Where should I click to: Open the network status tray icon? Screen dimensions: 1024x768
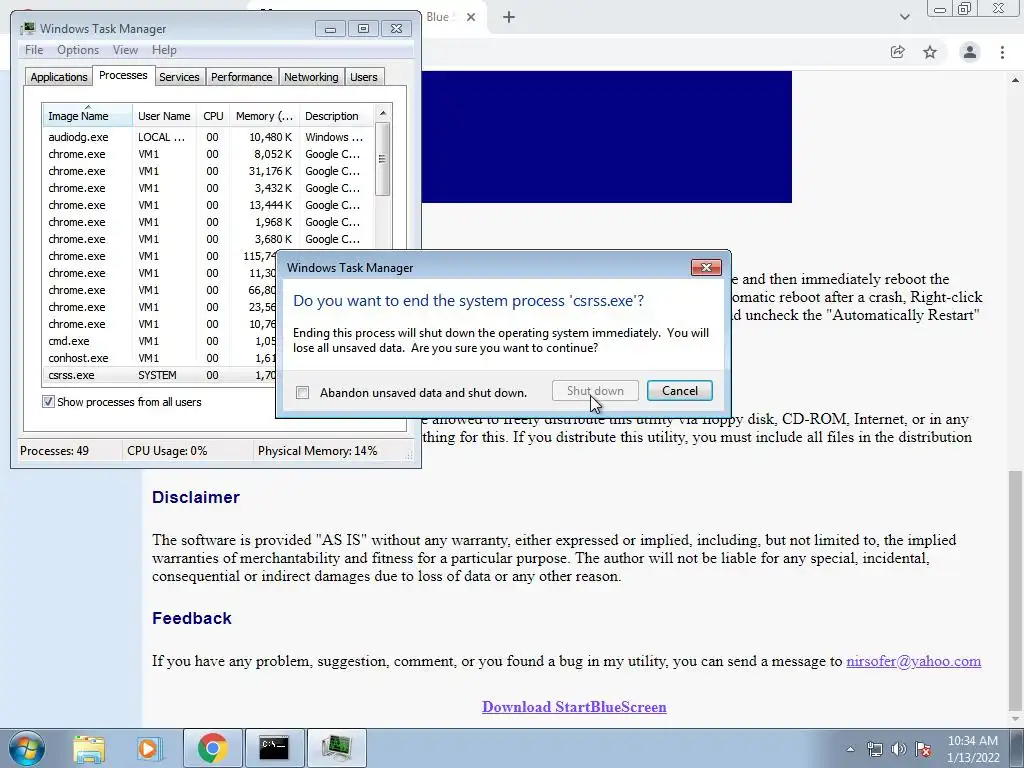[x=874, y=749]
